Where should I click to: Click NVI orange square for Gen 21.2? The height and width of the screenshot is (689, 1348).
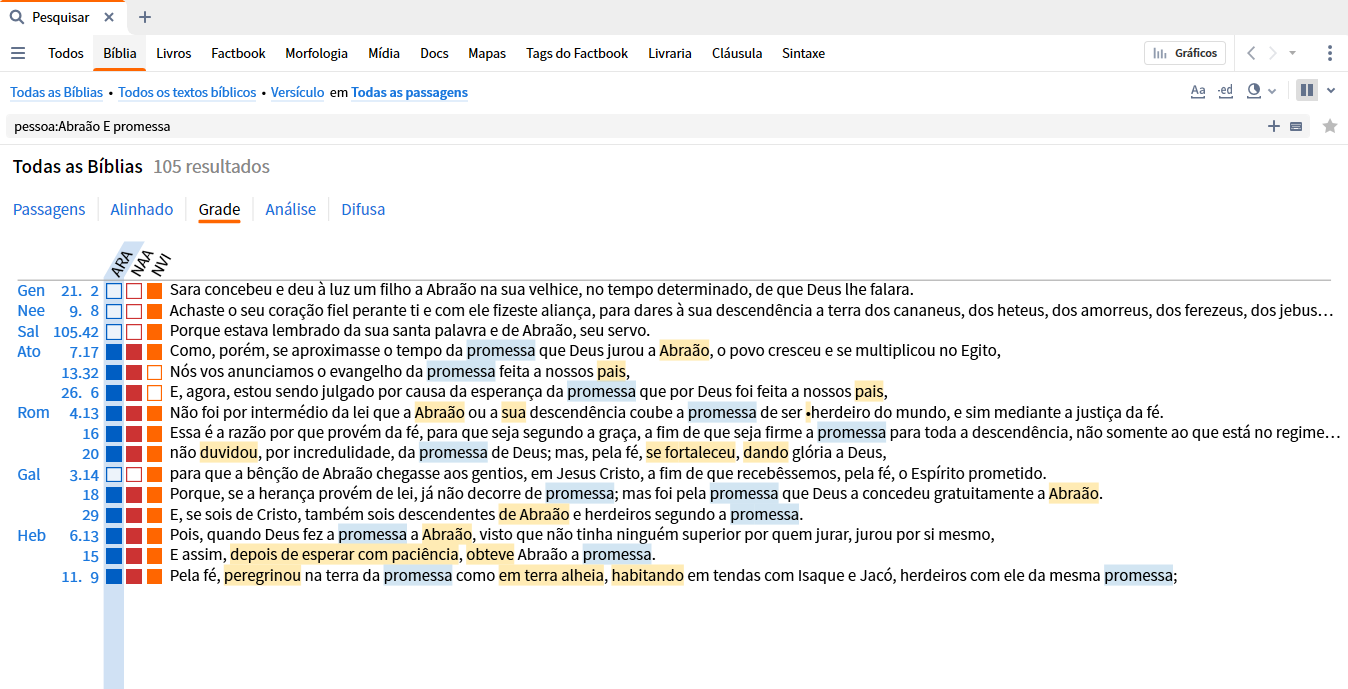(154, 291)
